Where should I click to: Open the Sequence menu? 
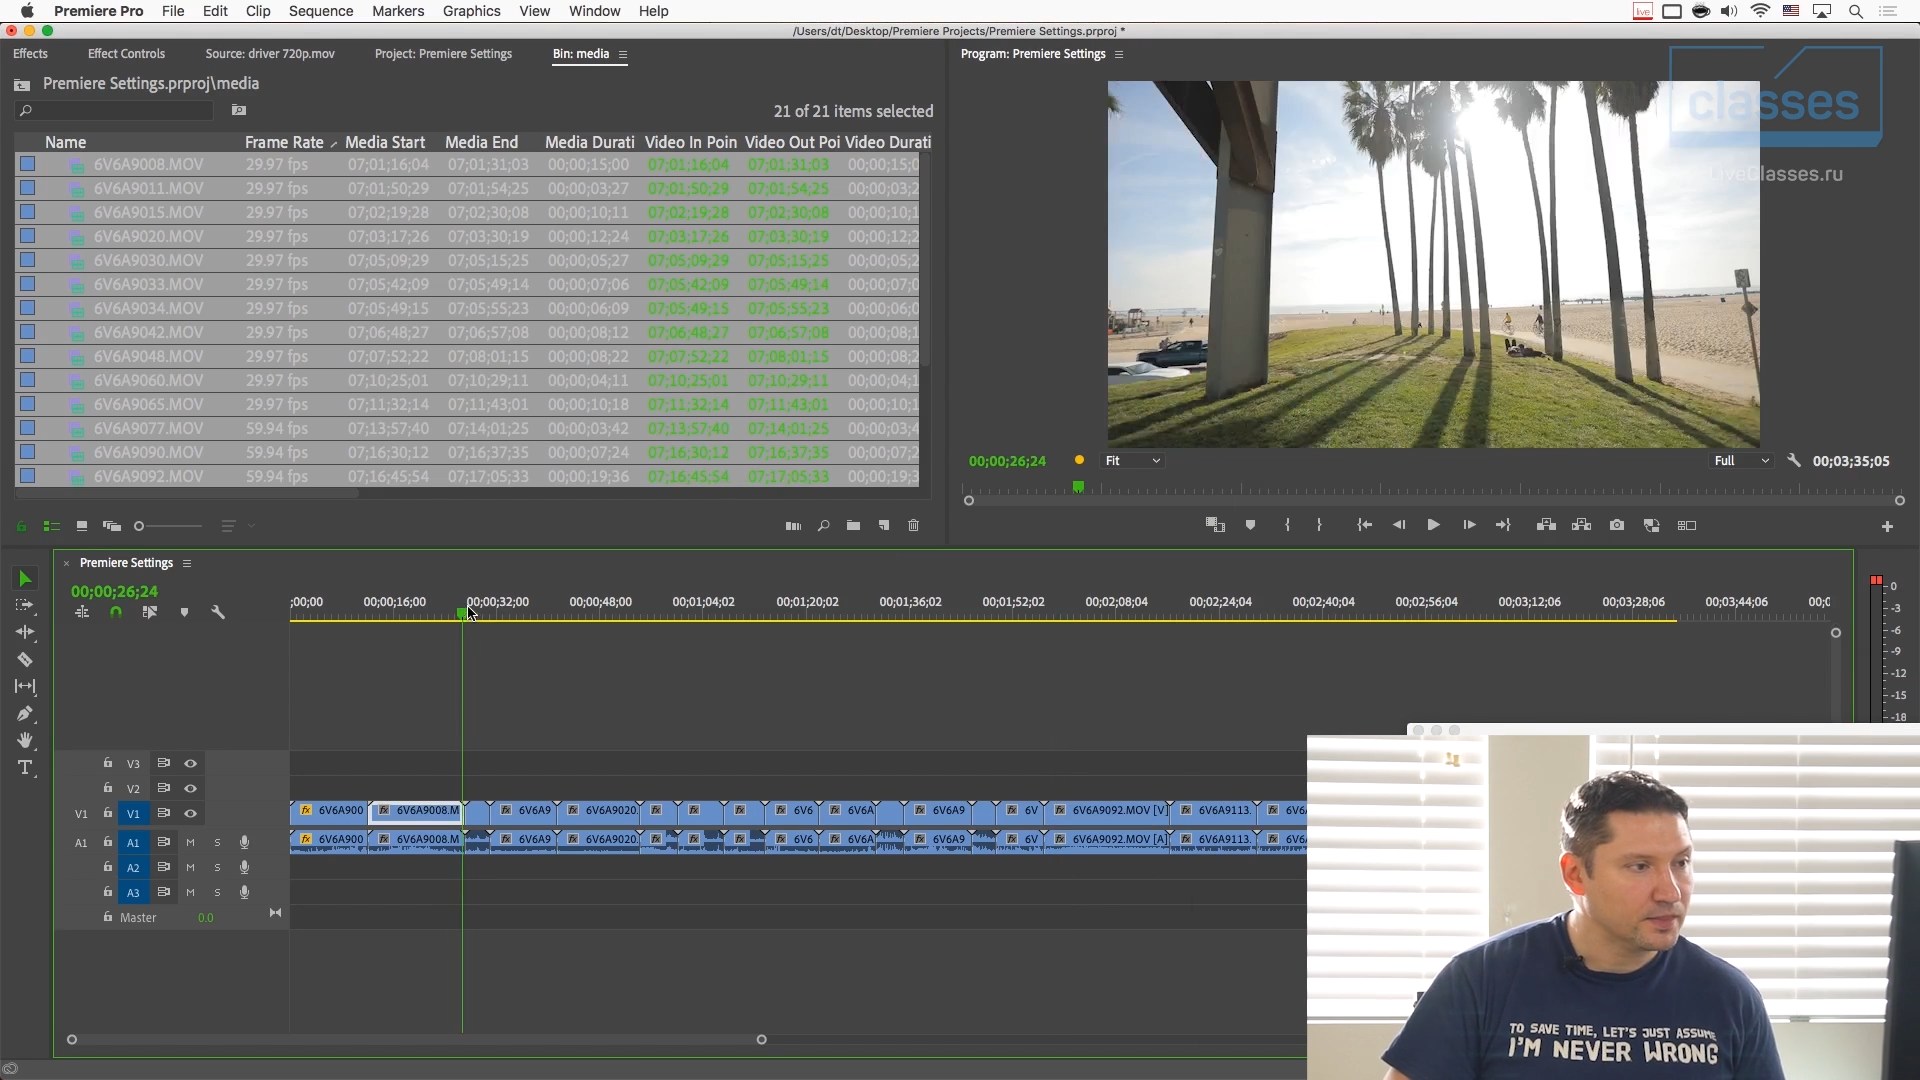(x=320, y=11)
